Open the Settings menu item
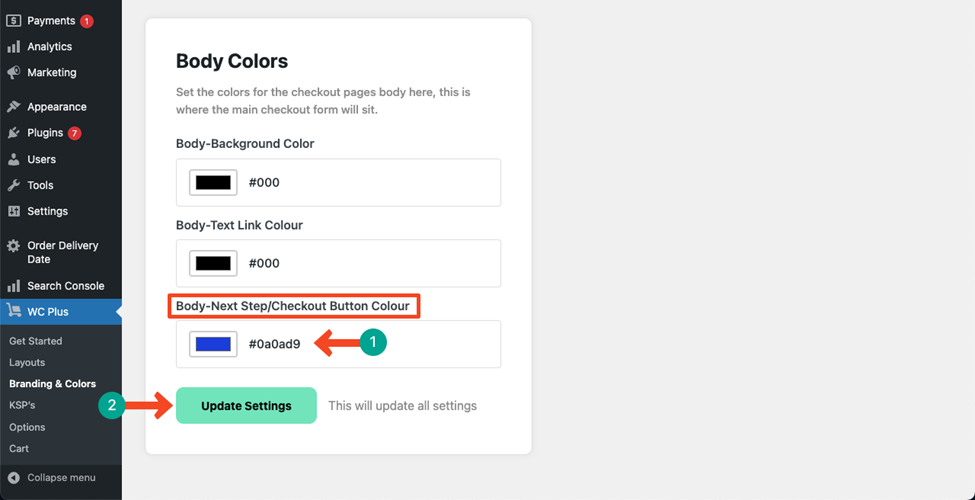The image size is (975, 500). point(47,211)
